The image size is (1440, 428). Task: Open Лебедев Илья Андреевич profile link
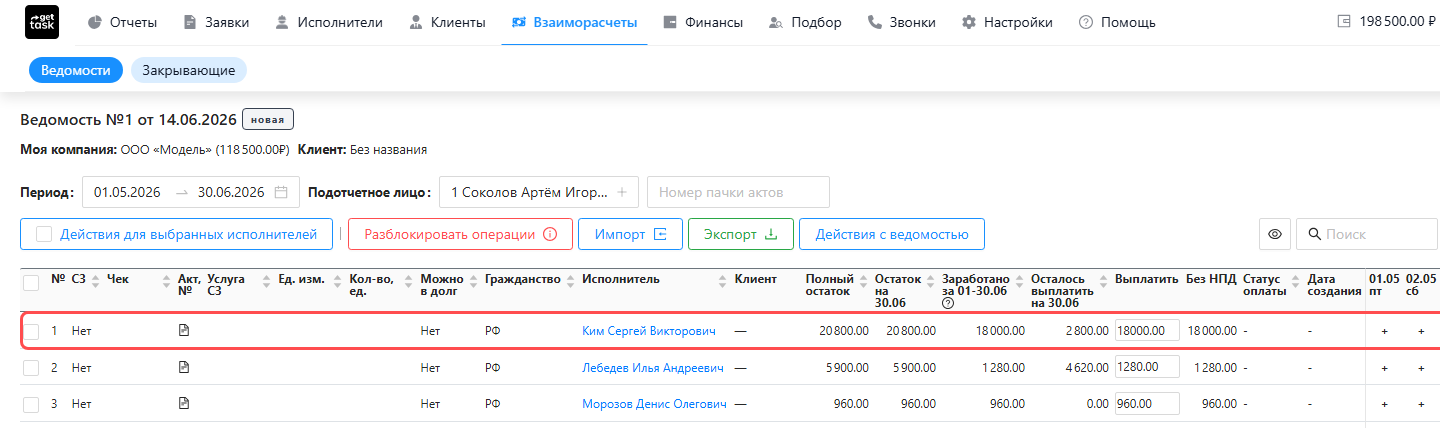click(x=653, y=368)
